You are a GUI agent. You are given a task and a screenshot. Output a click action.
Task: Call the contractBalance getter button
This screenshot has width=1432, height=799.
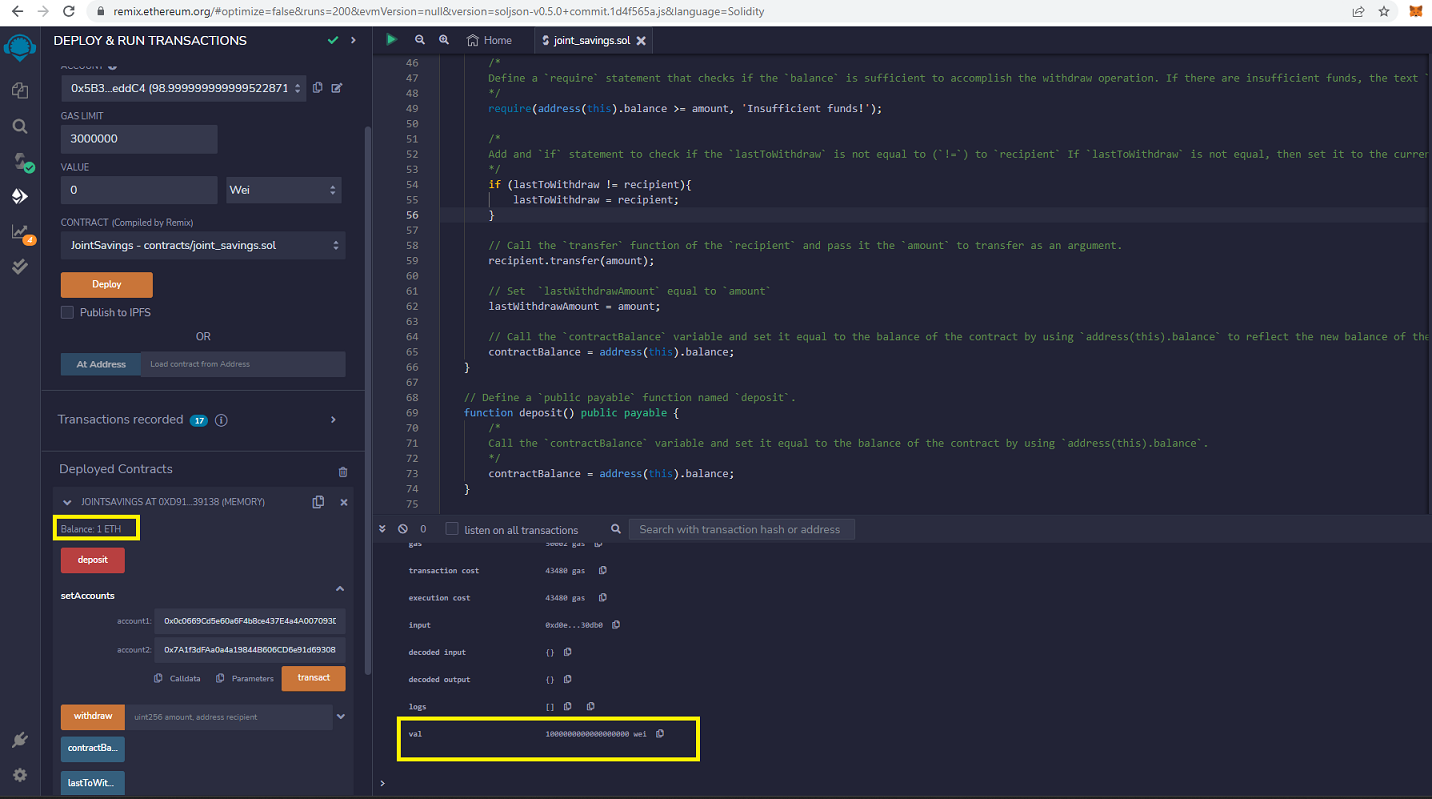[x=93, y=748]
